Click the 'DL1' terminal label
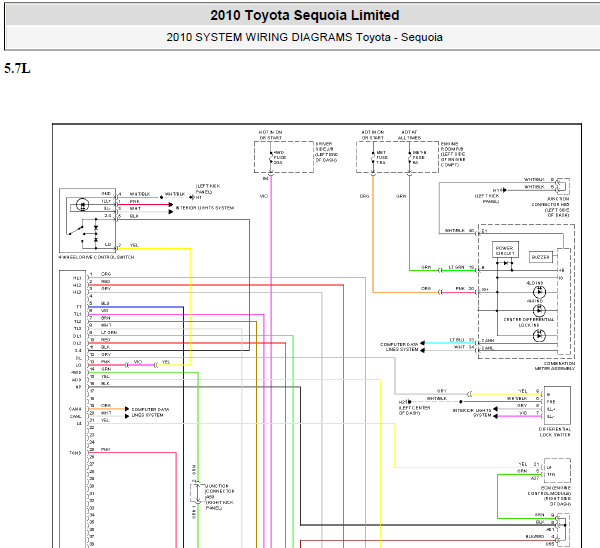 pyautogui.click(x=77, y=336)
